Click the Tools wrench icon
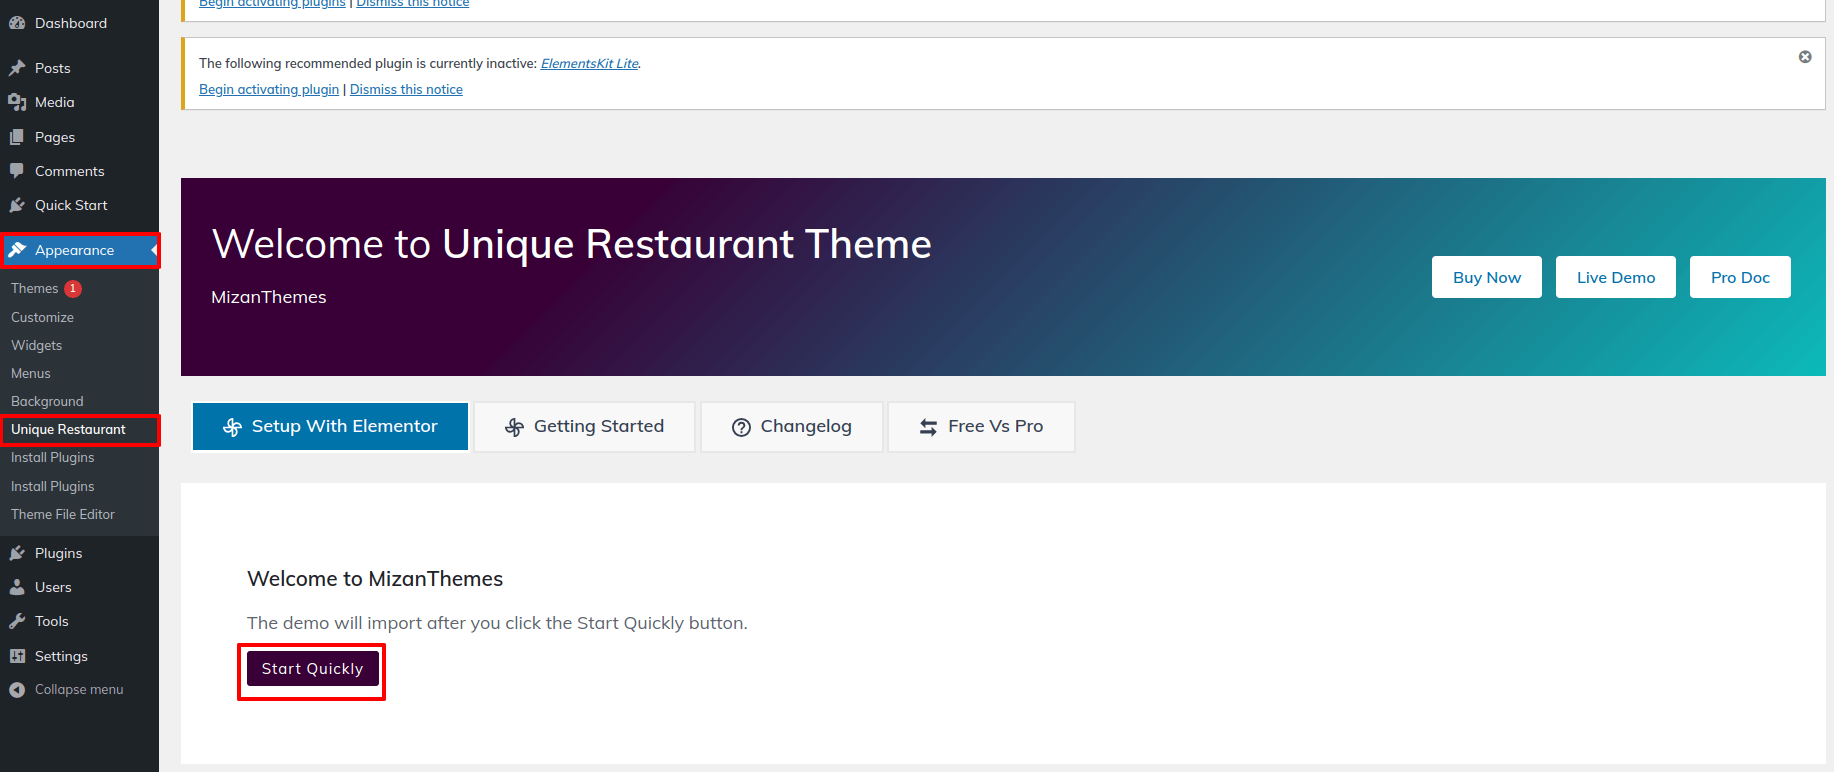 pos(17,621)
